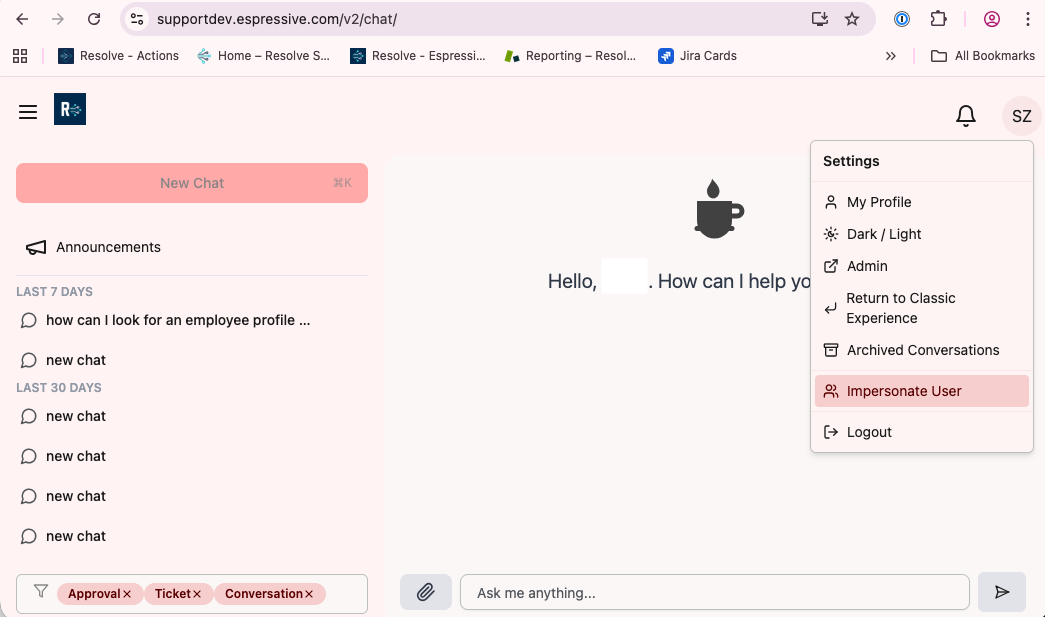This screenshot has height=617, width=1045.
Task: Remove the Ticket filter chip
Action: tap(199, 593)
